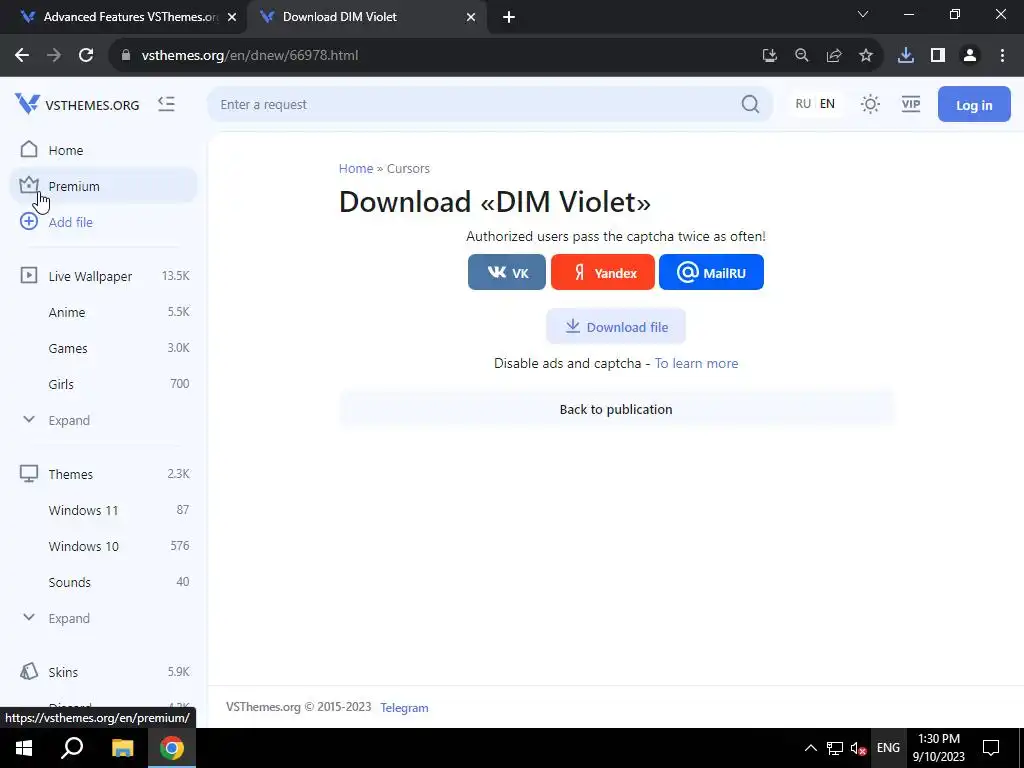Screen dimensions: 1024x768
Task: Open the Themes category
Action: pos(103,474)
